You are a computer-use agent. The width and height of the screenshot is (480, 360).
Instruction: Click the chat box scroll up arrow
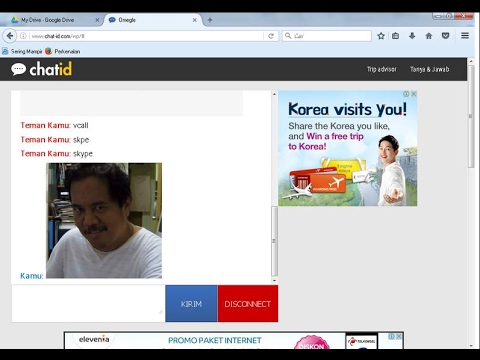(274, 94)
